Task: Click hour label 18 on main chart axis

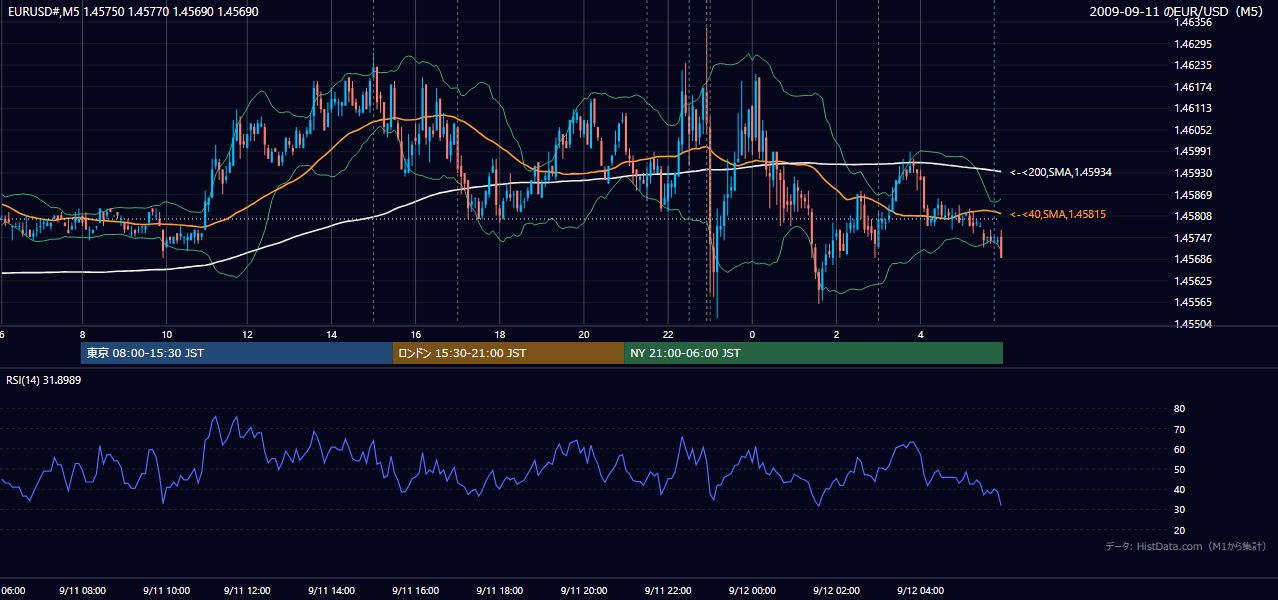Action: pyautogui.click(x=499, y=334)
